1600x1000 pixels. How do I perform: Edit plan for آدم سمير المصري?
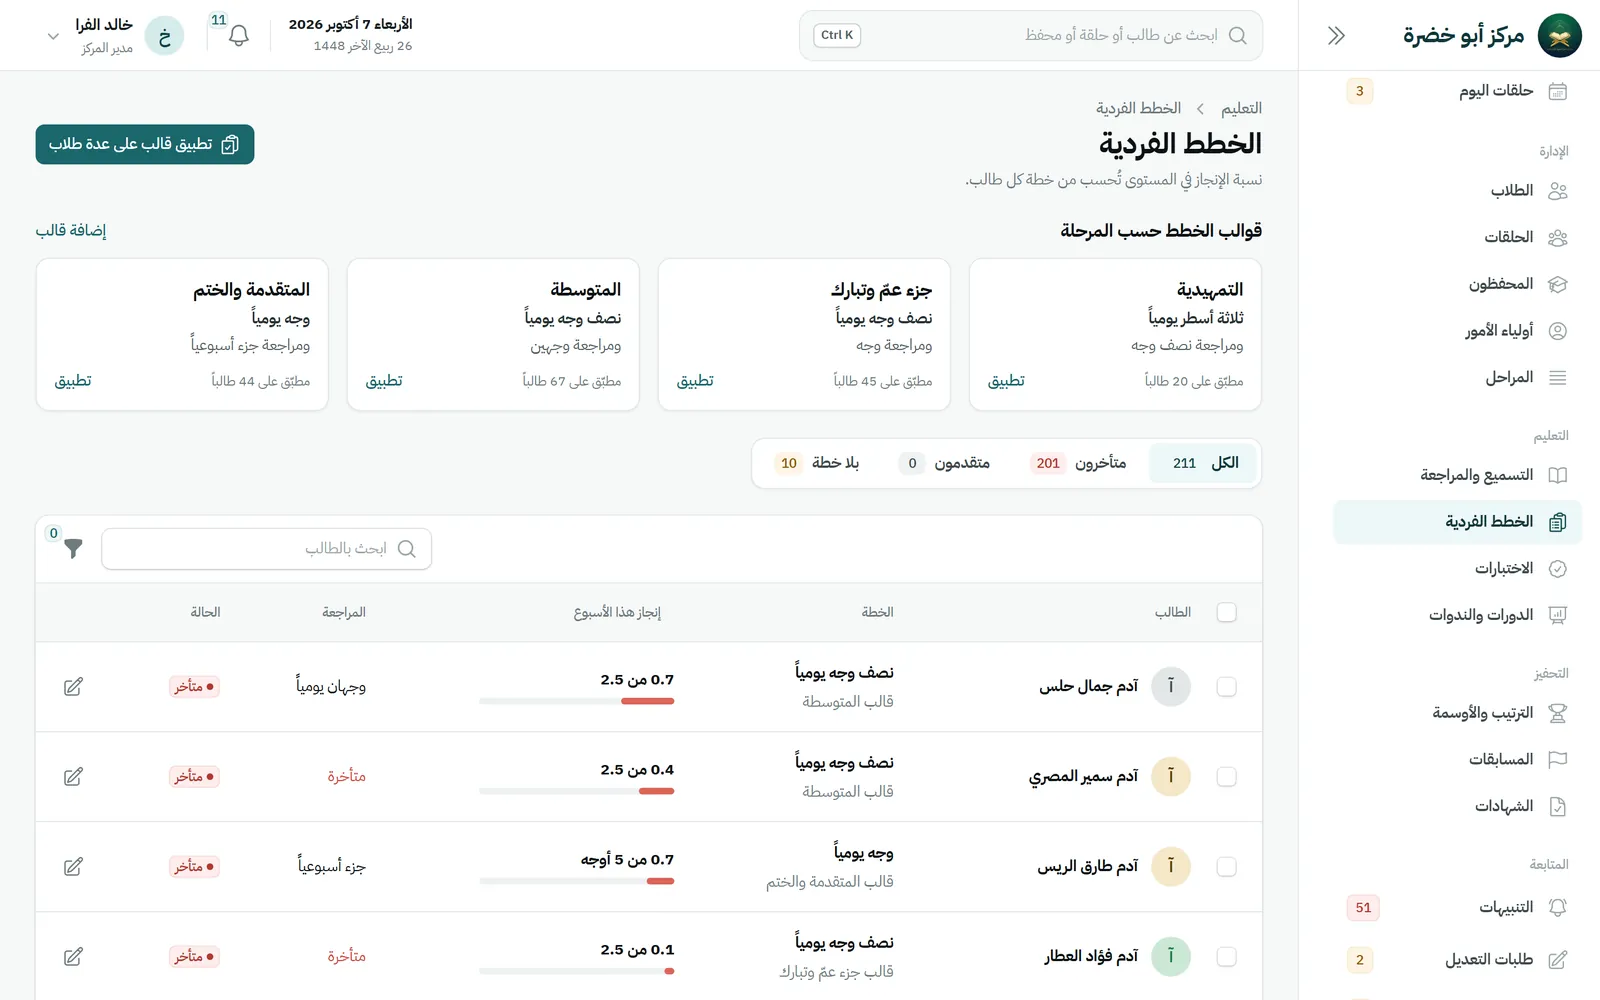pos(73,777)
